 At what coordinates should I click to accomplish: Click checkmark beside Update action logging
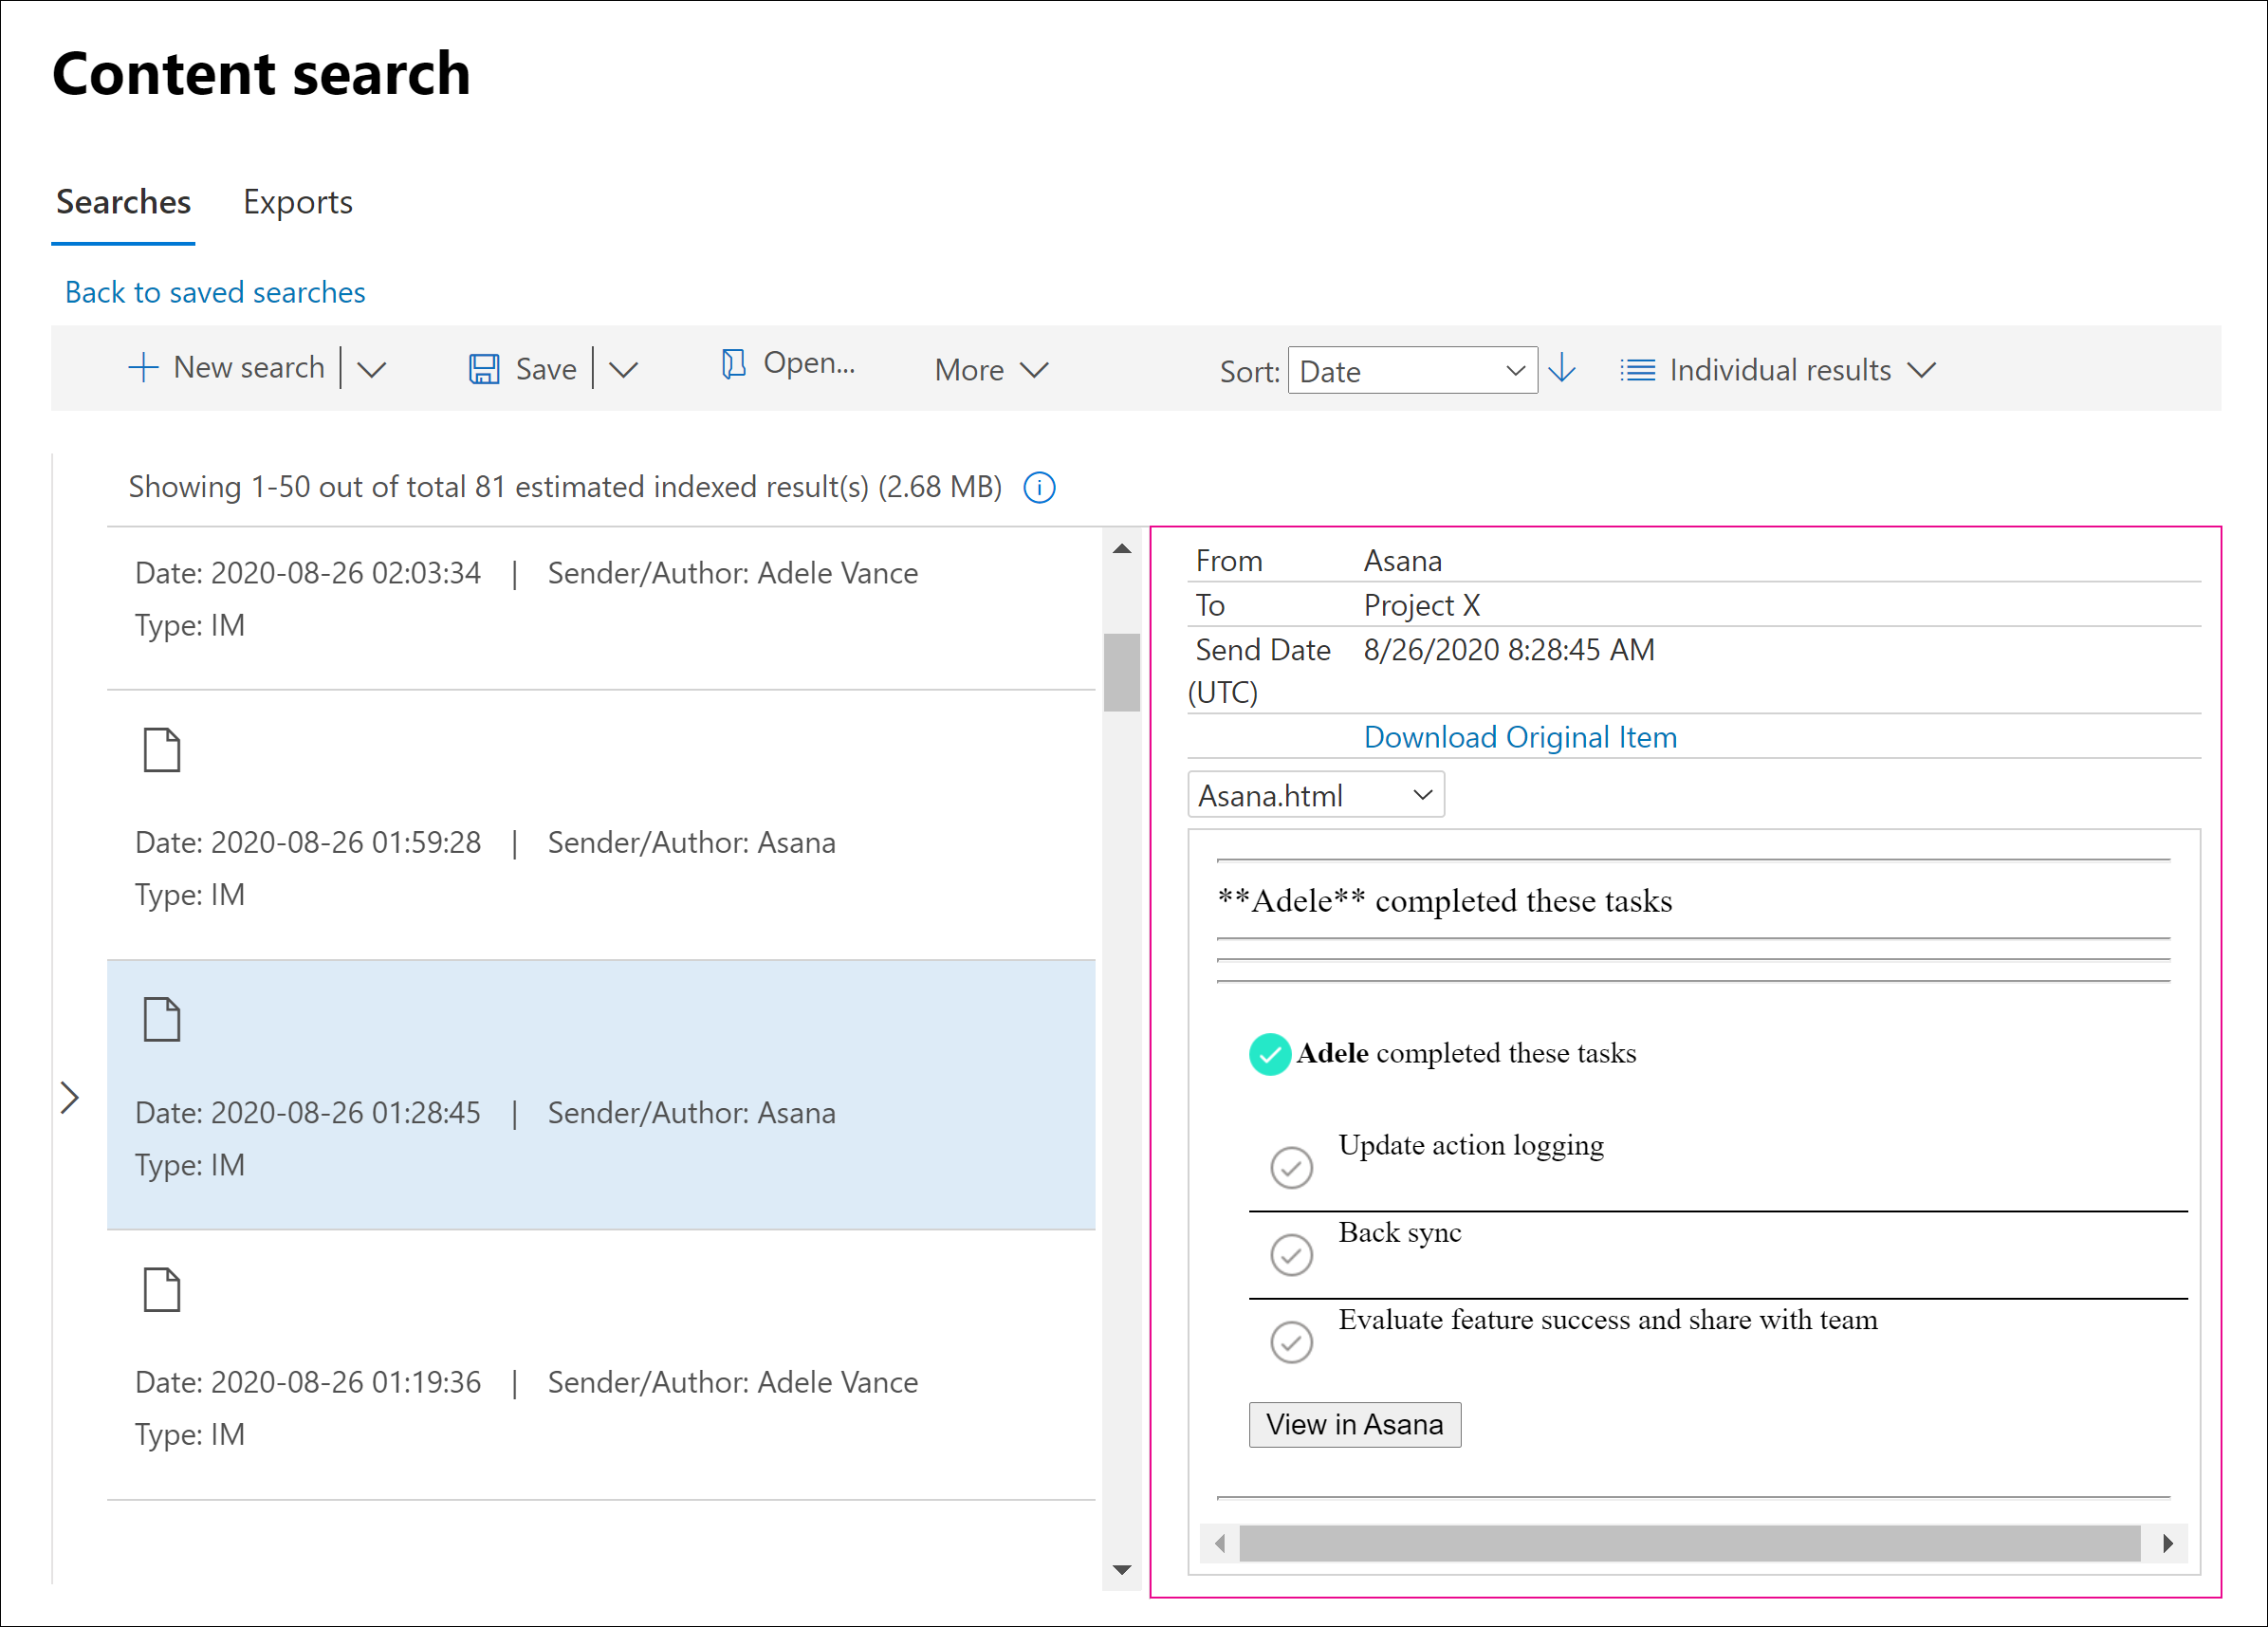[x=1291, y=1168]
